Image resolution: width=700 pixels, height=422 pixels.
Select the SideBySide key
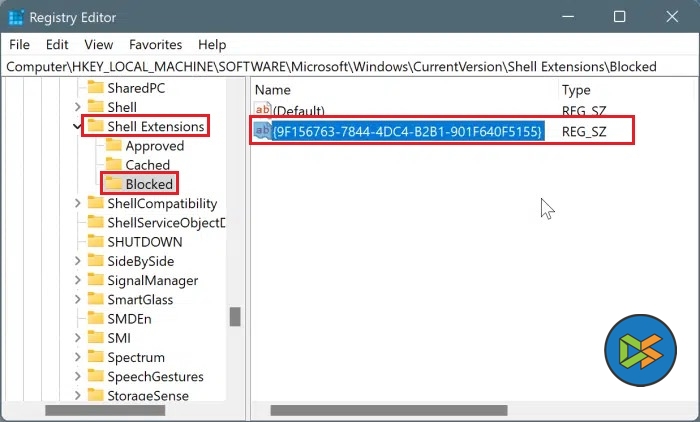point(141,261)
